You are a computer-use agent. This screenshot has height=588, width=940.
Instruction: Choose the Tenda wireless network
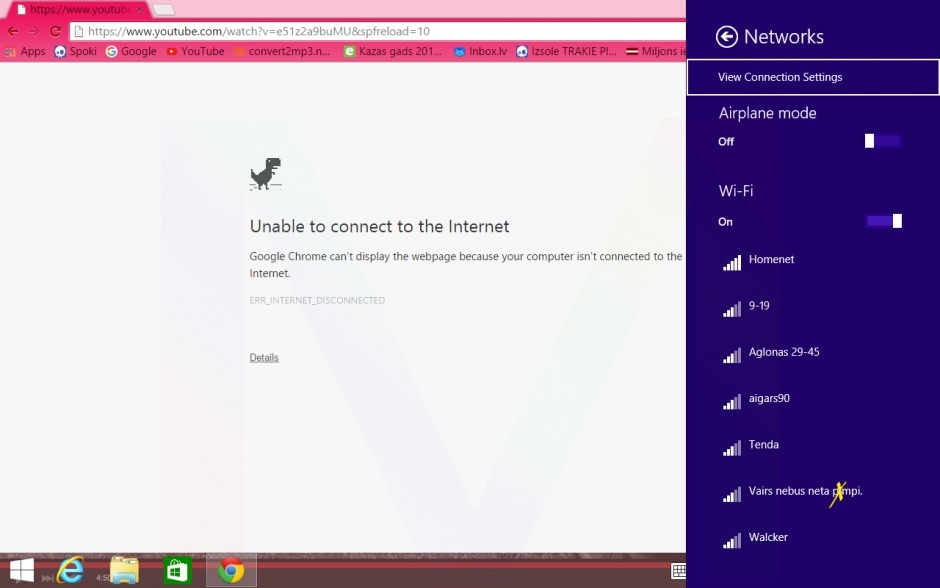[x=763, y=445]
